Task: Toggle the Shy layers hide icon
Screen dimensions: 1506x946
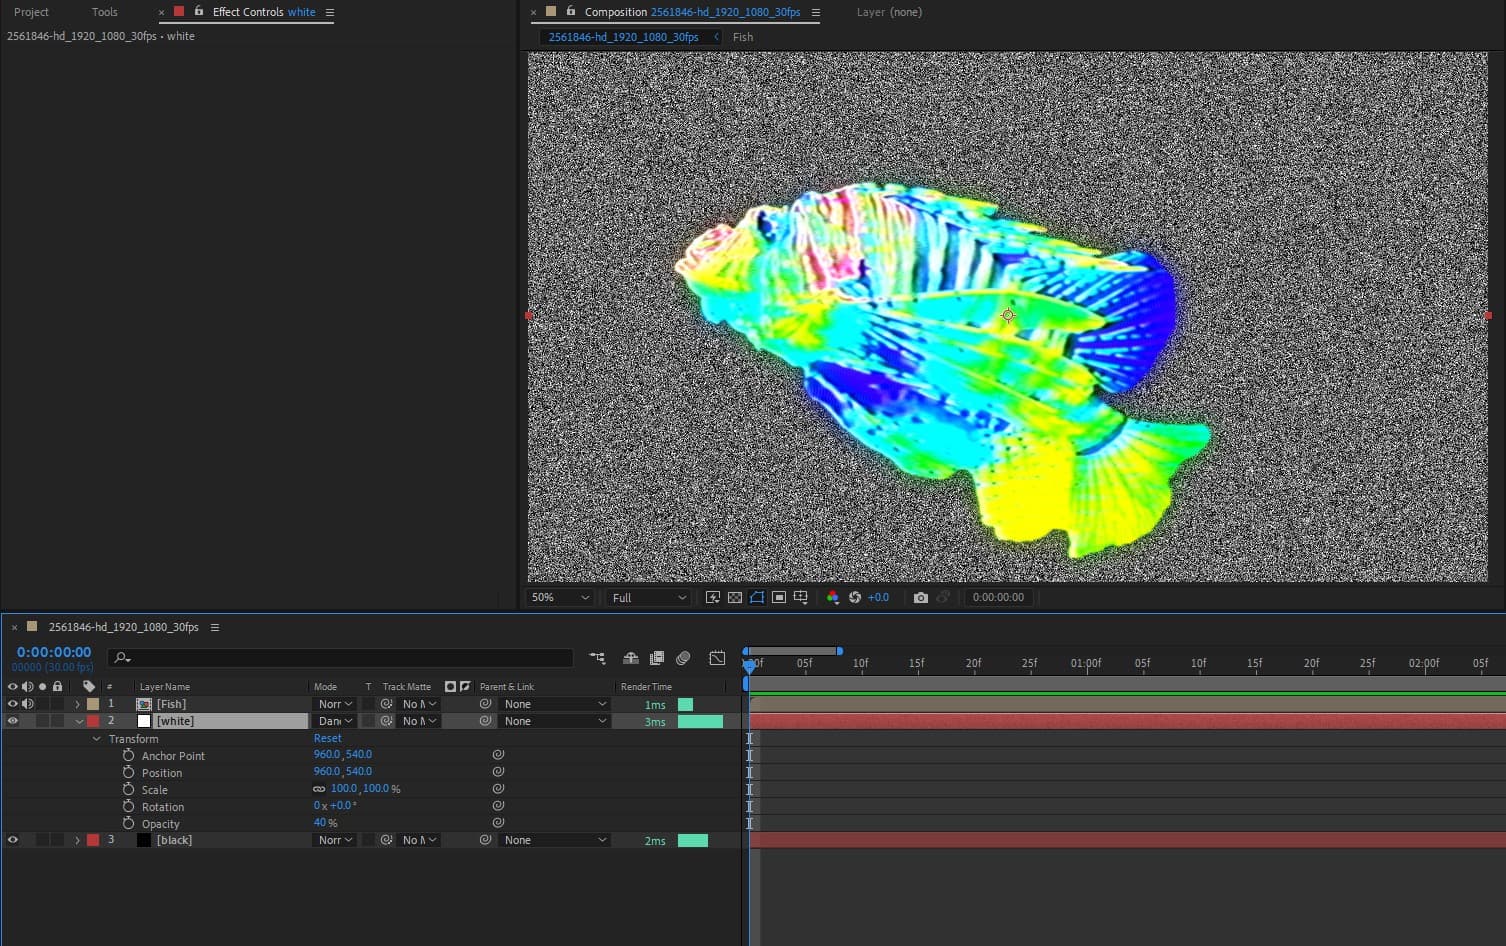Action: (x=631, y=658)
